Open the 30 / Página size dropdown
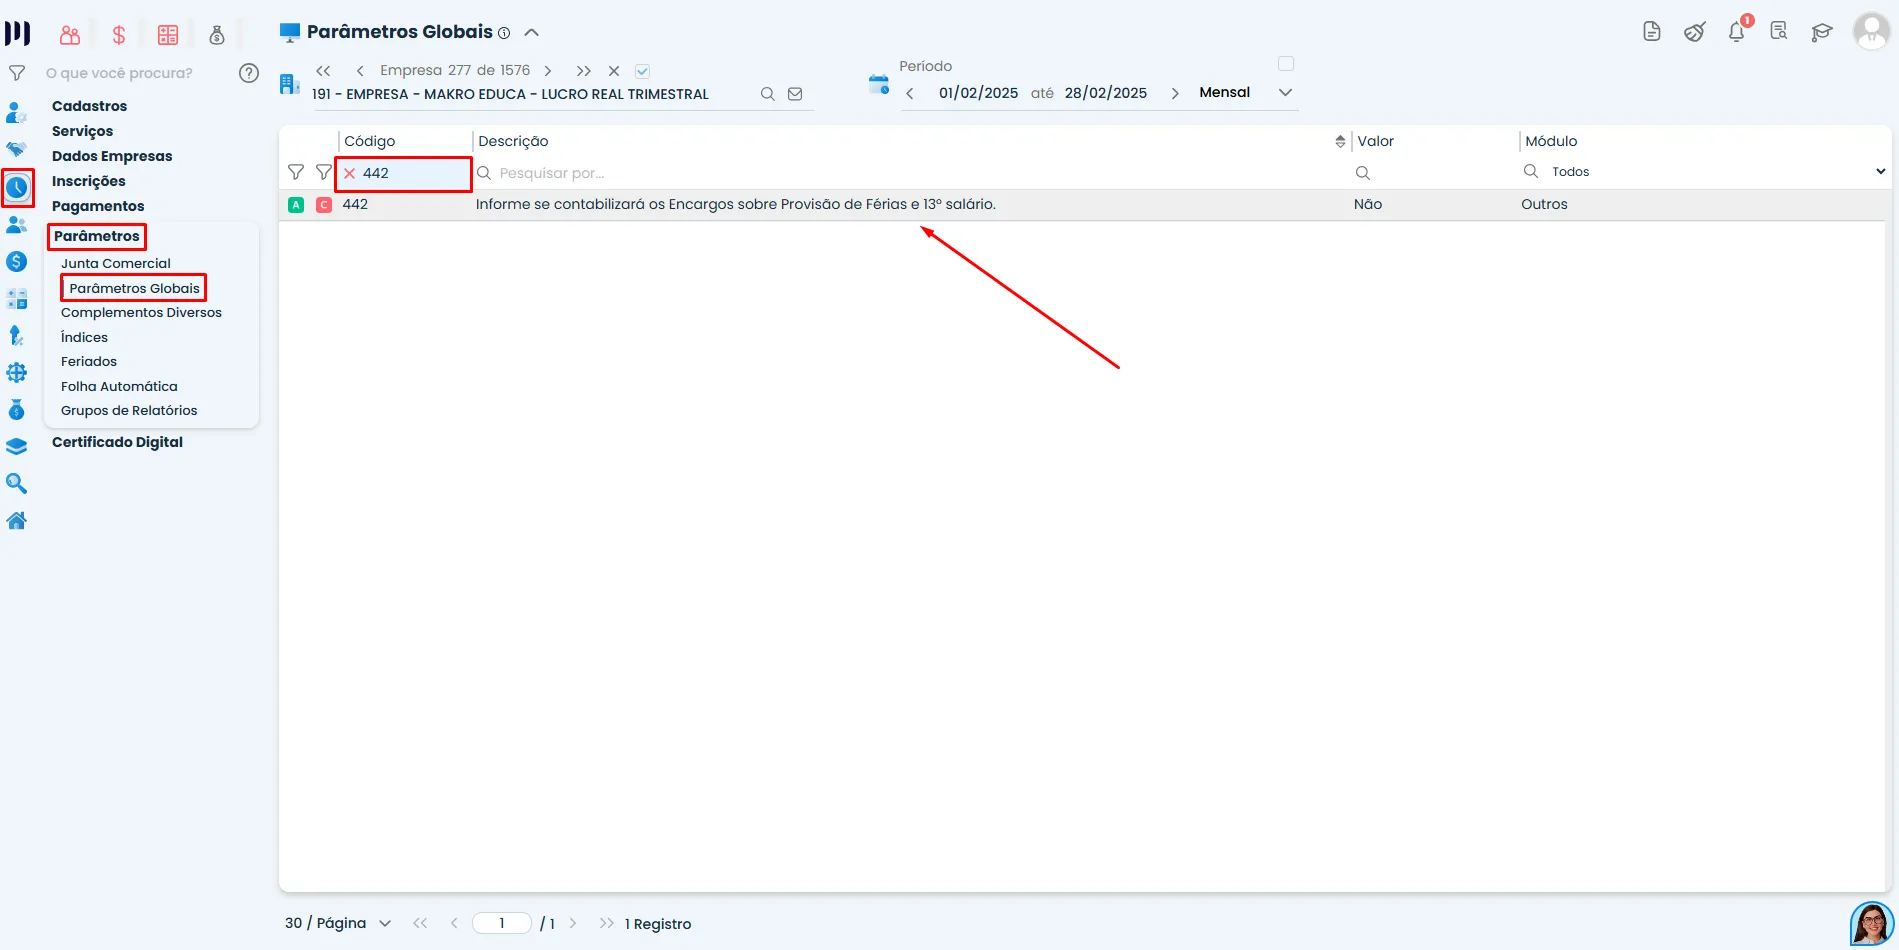The image size is (1899, 950). [x=338, y=923]
